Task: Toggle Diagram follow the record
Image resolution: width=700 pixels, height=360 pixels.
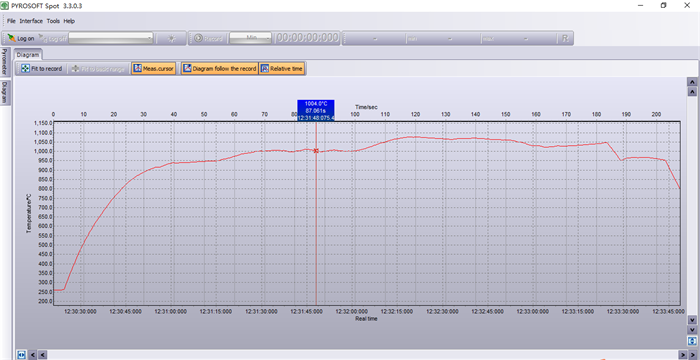Action: pos(220,69)
